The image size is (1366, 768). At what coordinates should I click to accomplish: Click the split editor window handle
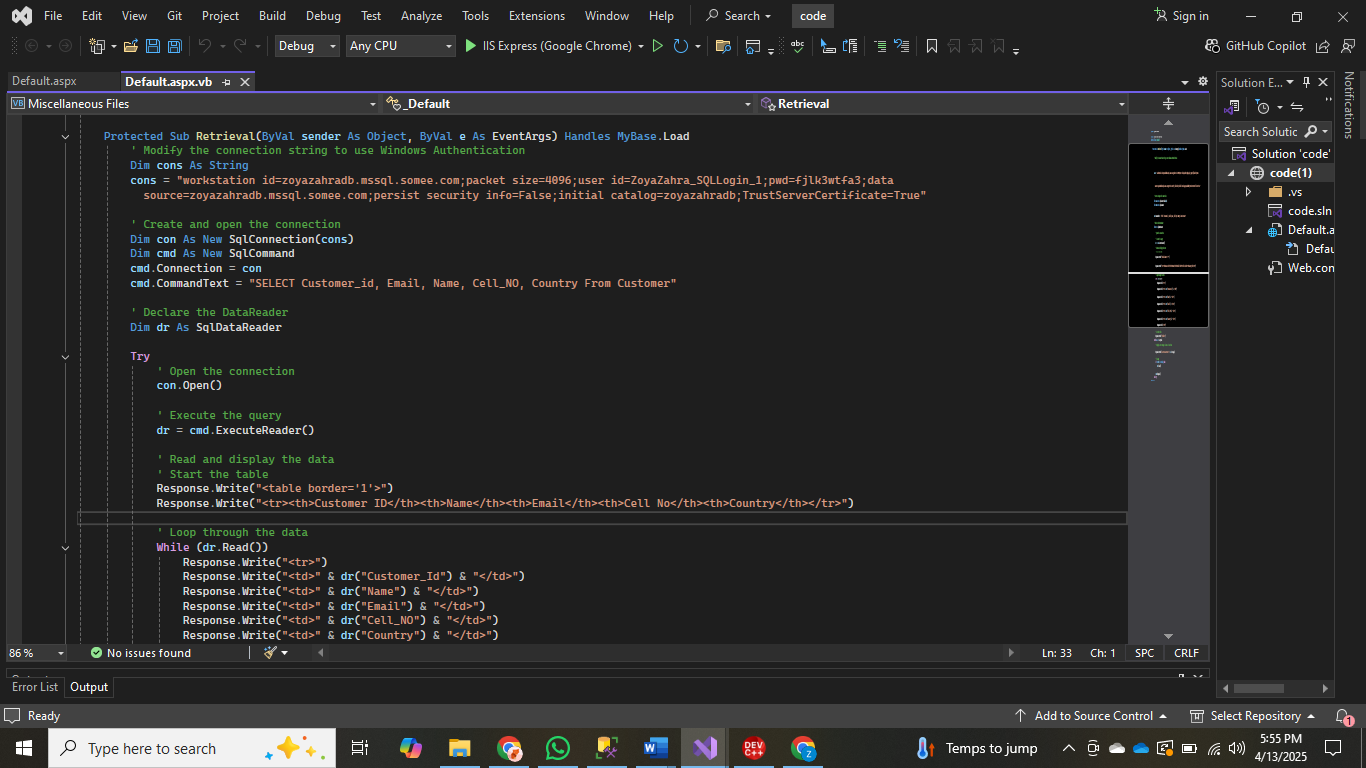1168,104
